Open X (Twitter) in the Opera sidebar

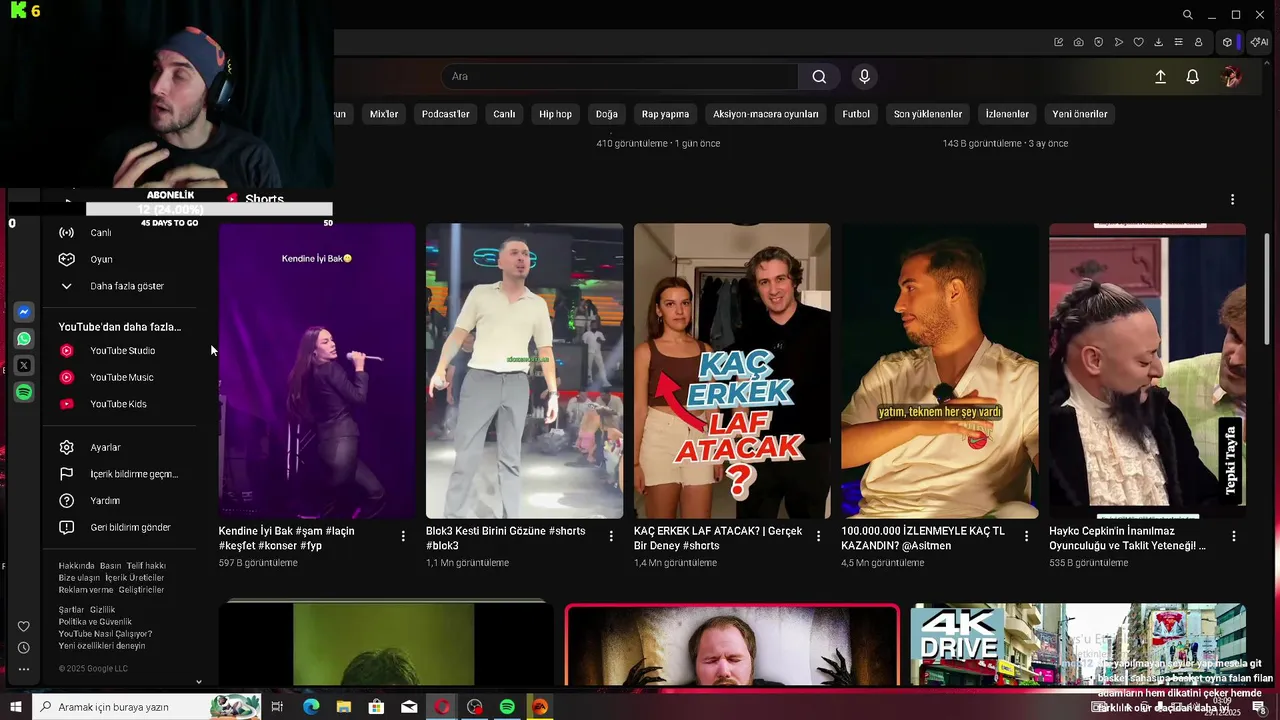[x=24, y=366]
